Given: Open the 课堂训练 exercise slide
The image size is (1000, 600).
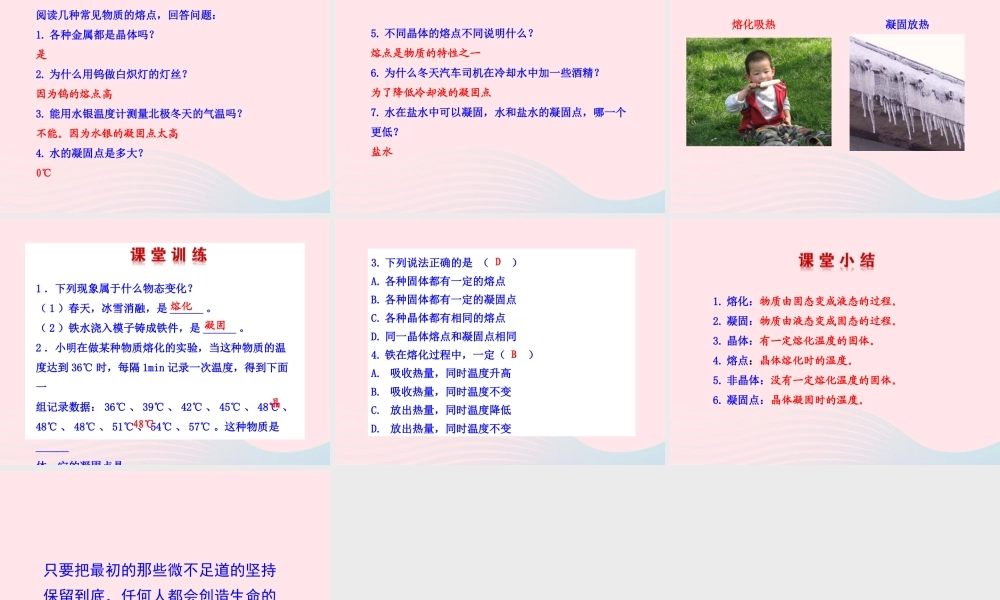Looking at the screenshot, I should (165, 341).
